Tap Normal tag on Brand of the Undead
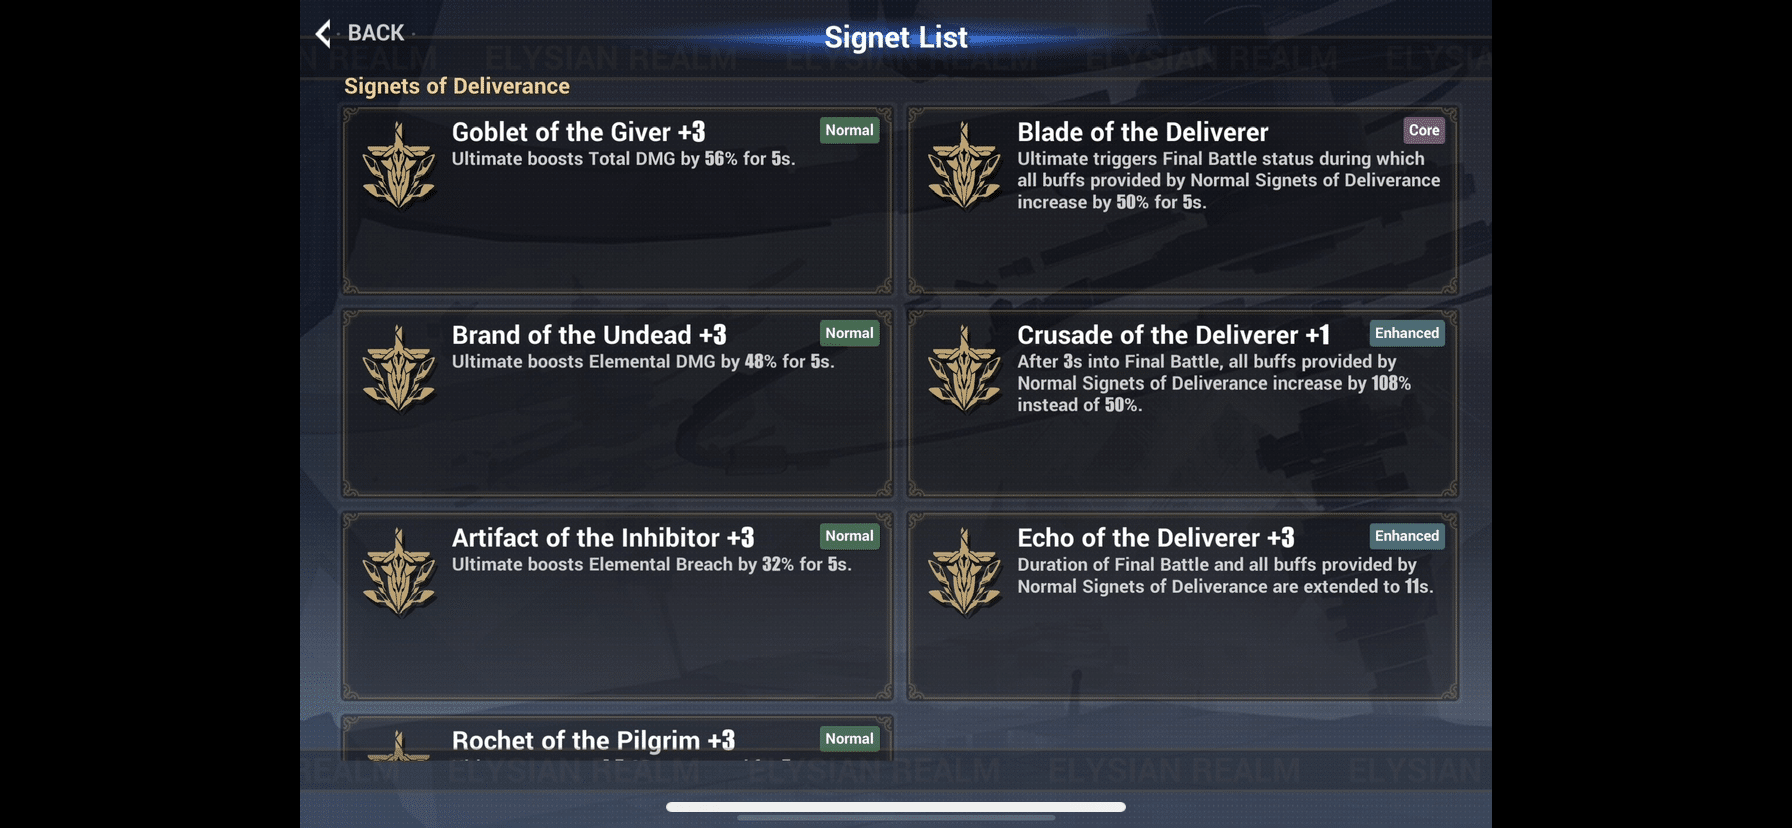Image resolution: width=1792 pixels, height=828 pixels. click(849, 333)
